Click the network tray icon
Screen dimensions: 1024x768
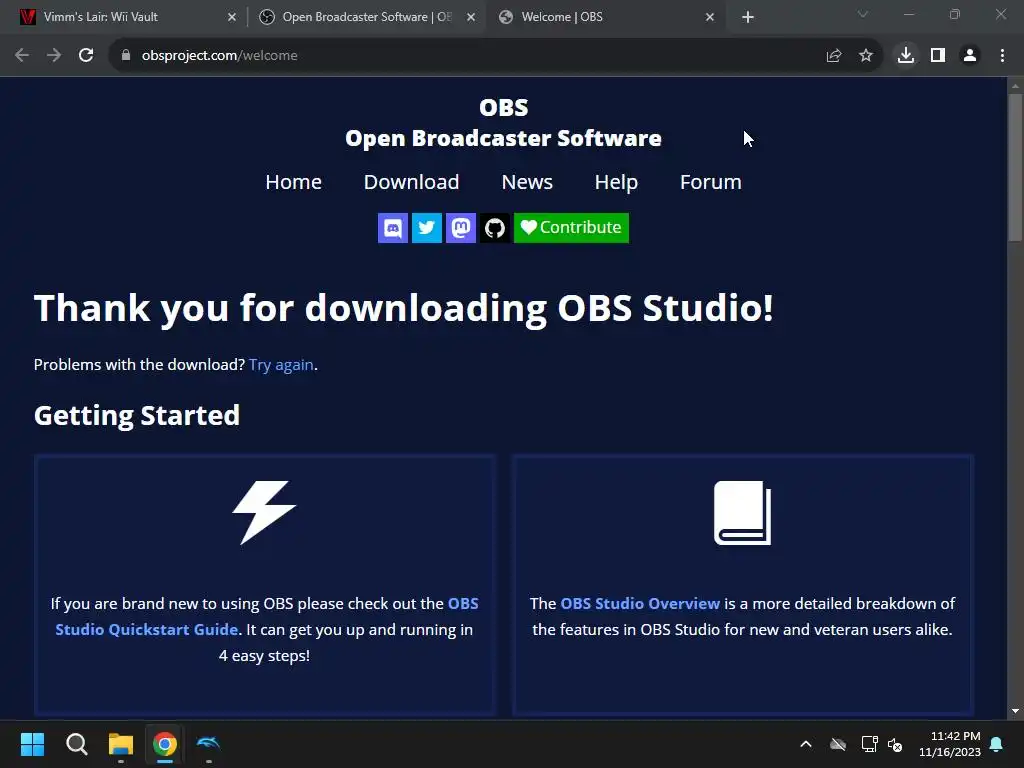coord(869,744)
